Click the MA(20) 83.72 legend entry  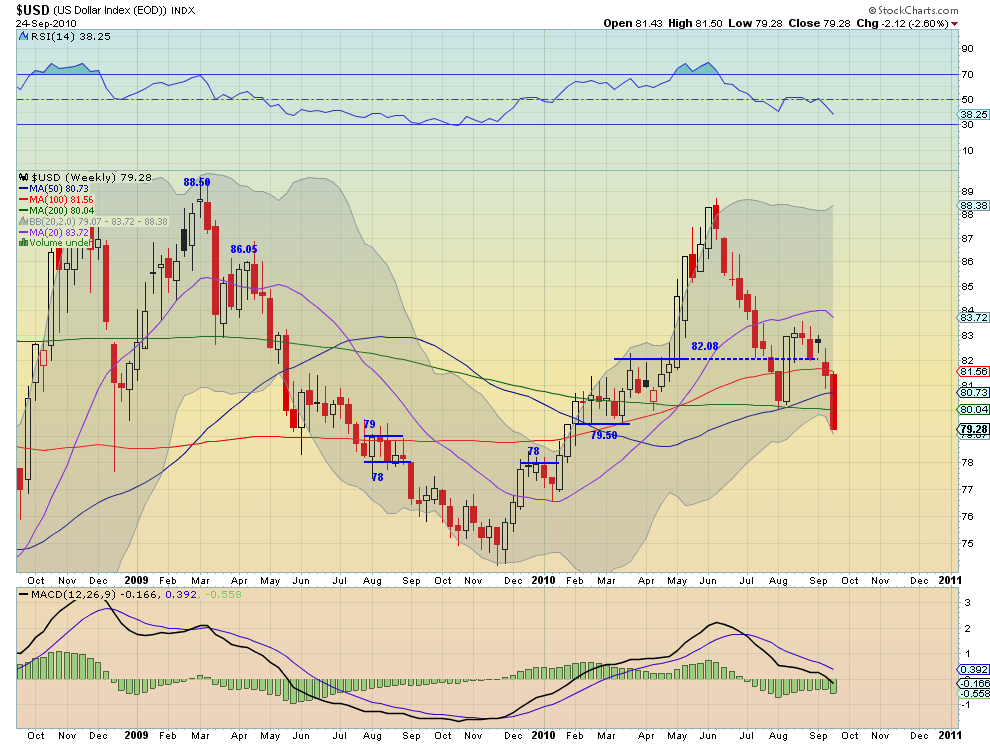pyautogui.click(x=59, y=232)
